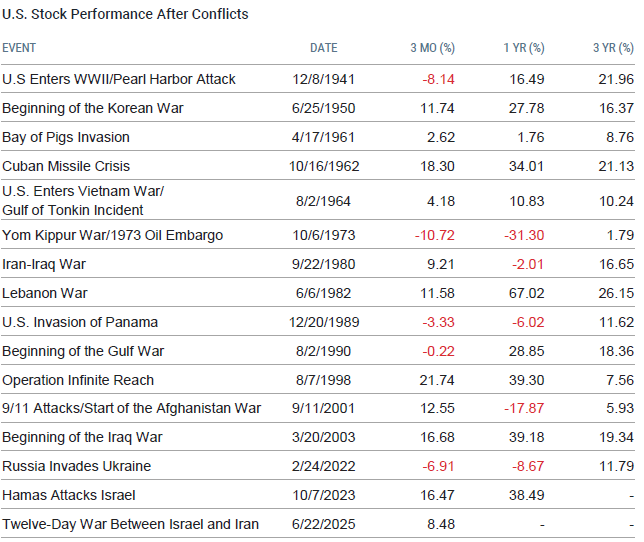Select the Hamas Attacks Israel row label
Viewport: 644px width, 542px height.
67,495
